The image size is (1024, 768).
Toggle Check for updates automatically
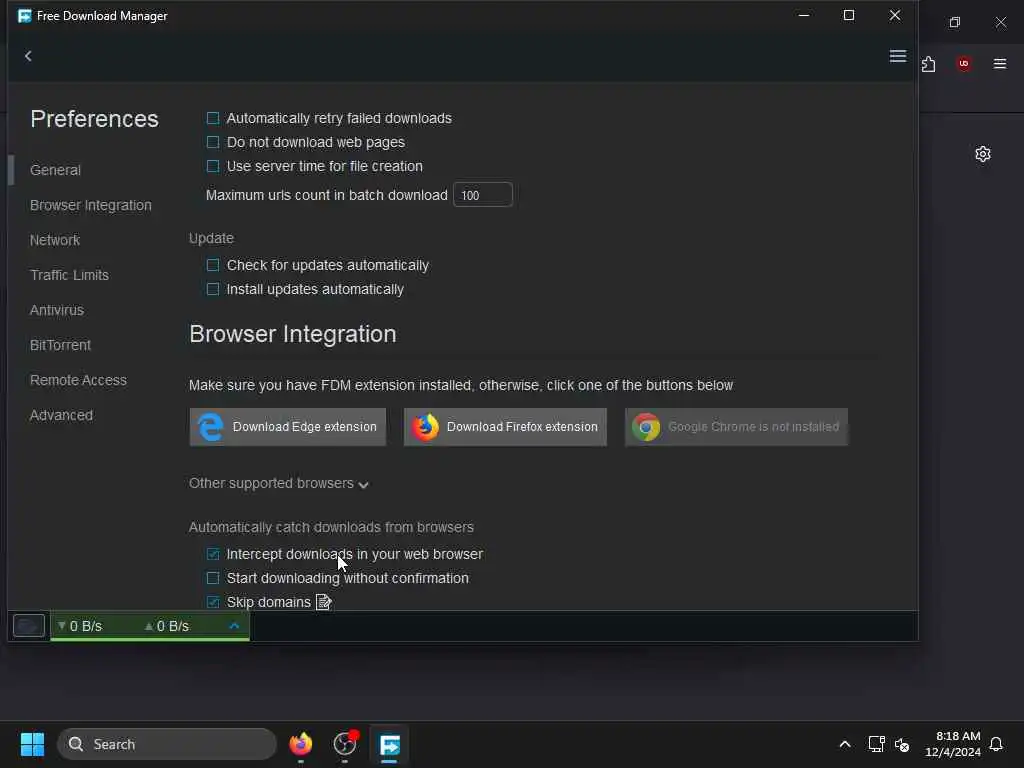[213, 265]
